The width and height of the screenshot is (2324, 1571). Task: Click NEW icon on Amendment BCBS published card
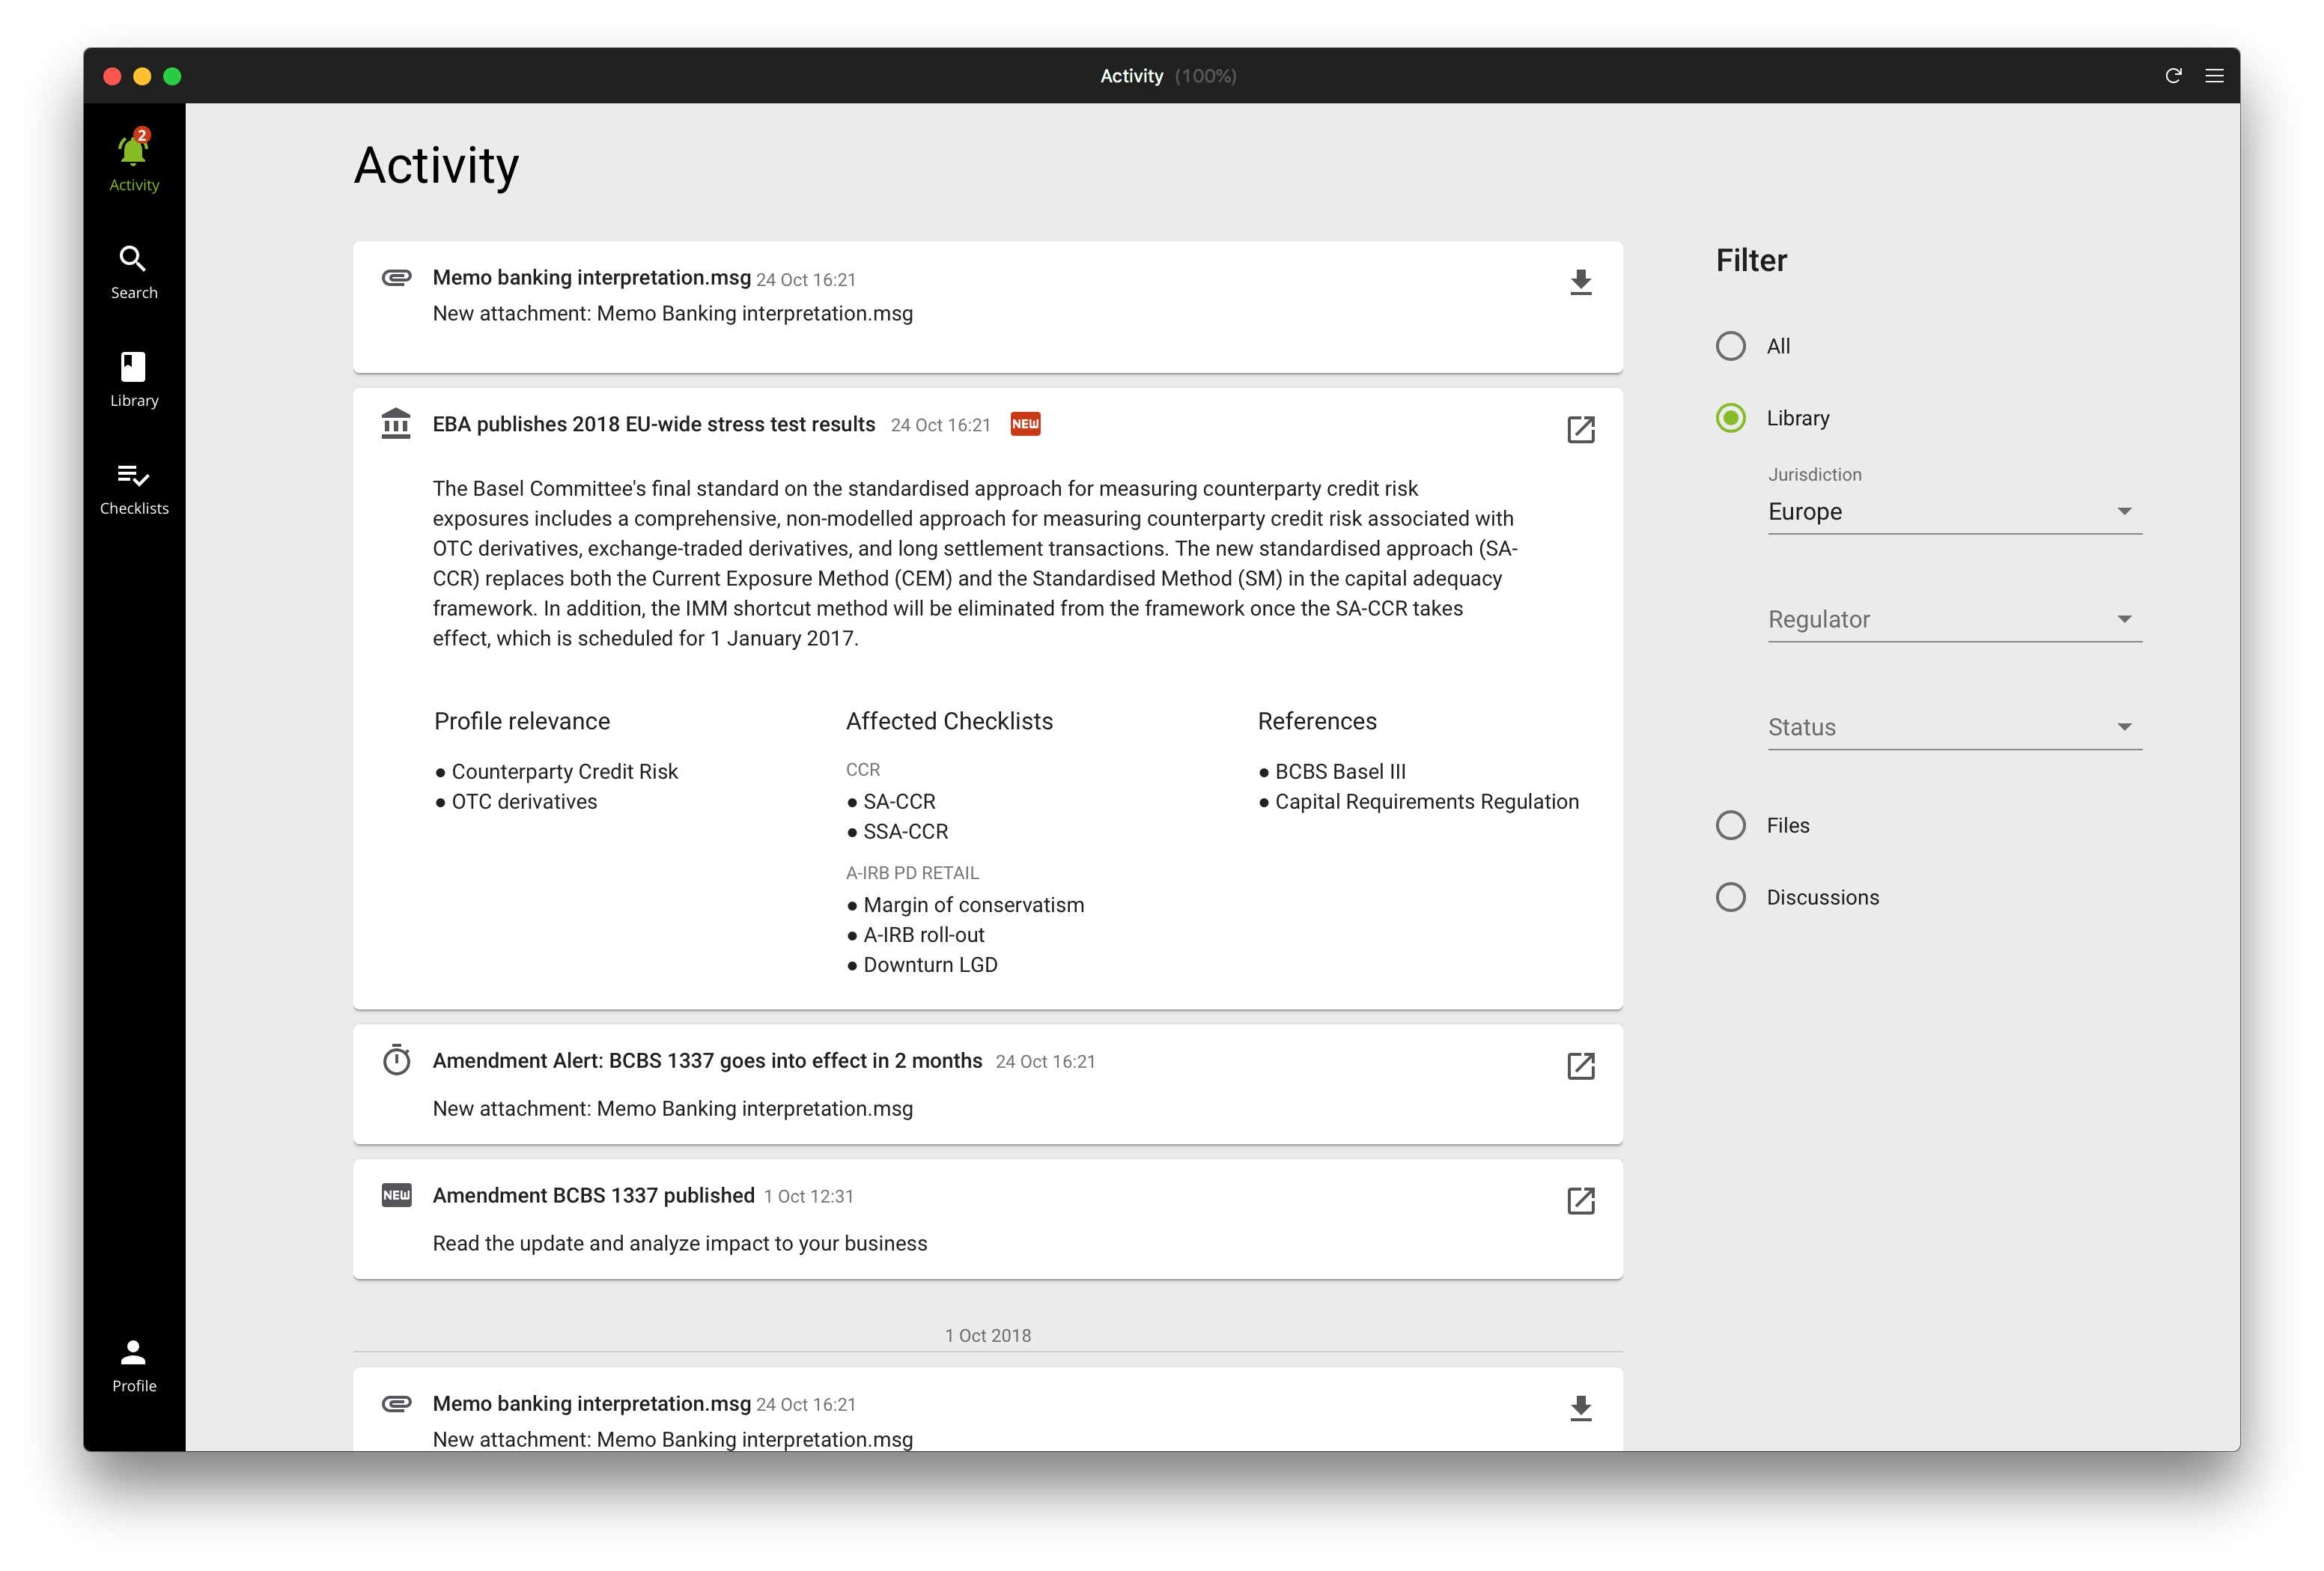coord(396,1195)
